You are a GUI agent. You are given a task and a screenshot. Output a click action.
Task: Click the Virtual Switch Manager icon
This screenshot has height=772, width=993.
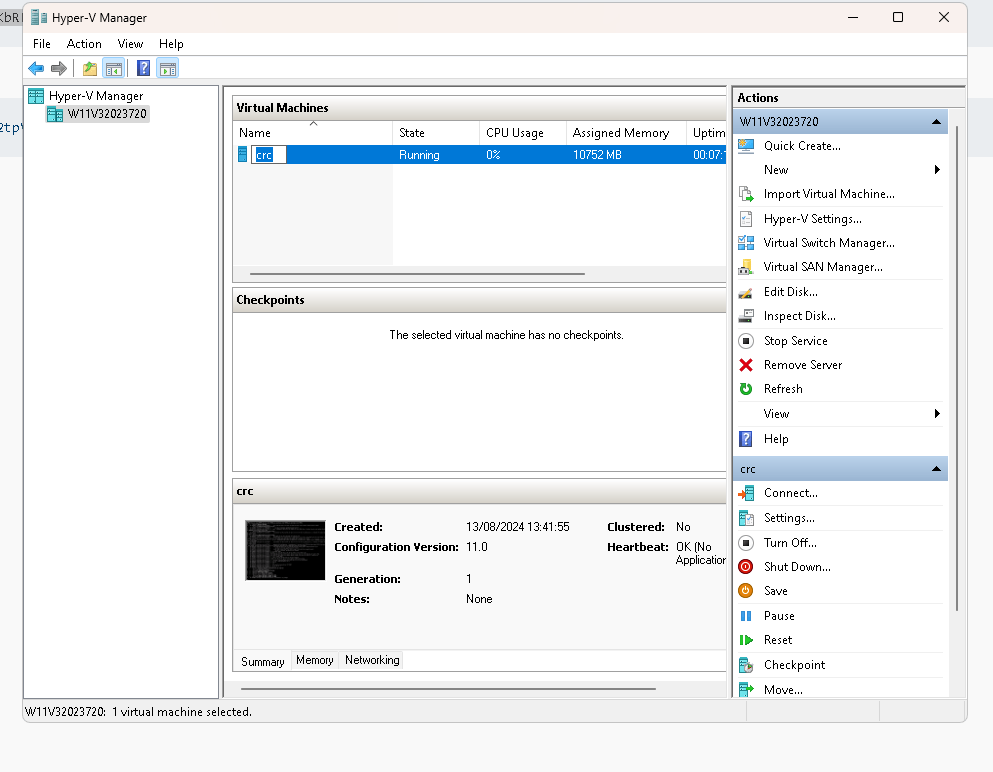click(x=746, y=243)
